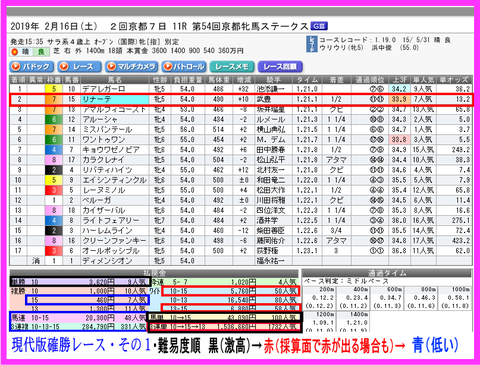Select green frame 6 swatch for アルーシャ
480x365 pixels.
point(54,119)
